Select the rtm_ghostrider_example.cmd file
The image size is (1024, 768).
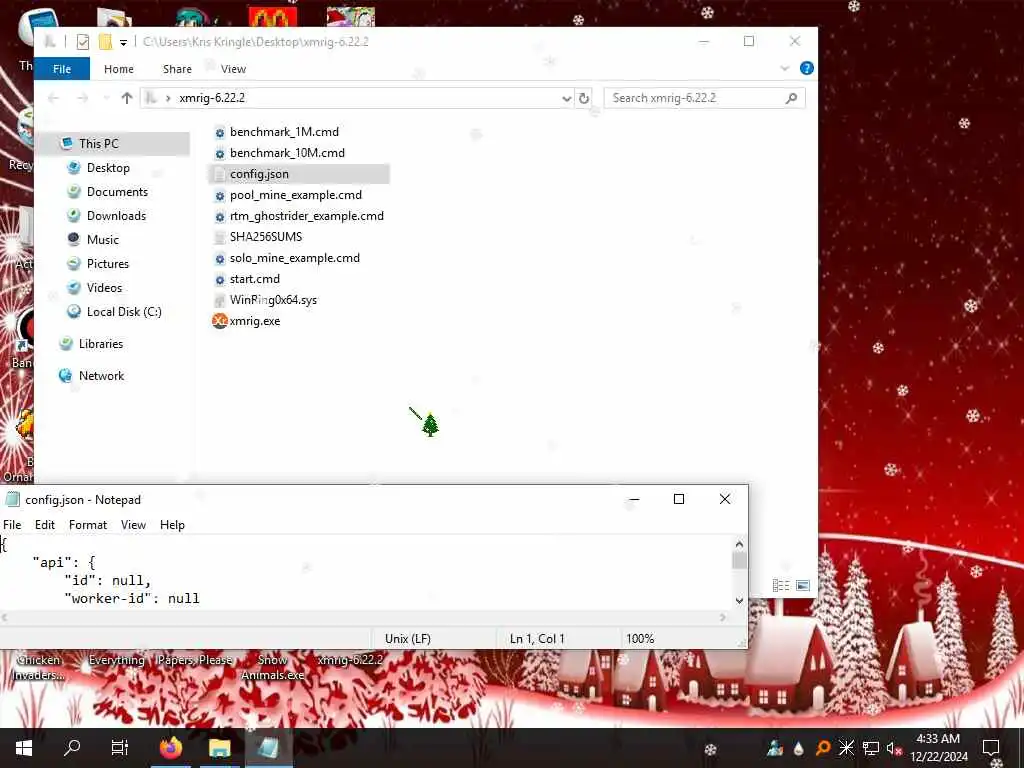(307, 216)
